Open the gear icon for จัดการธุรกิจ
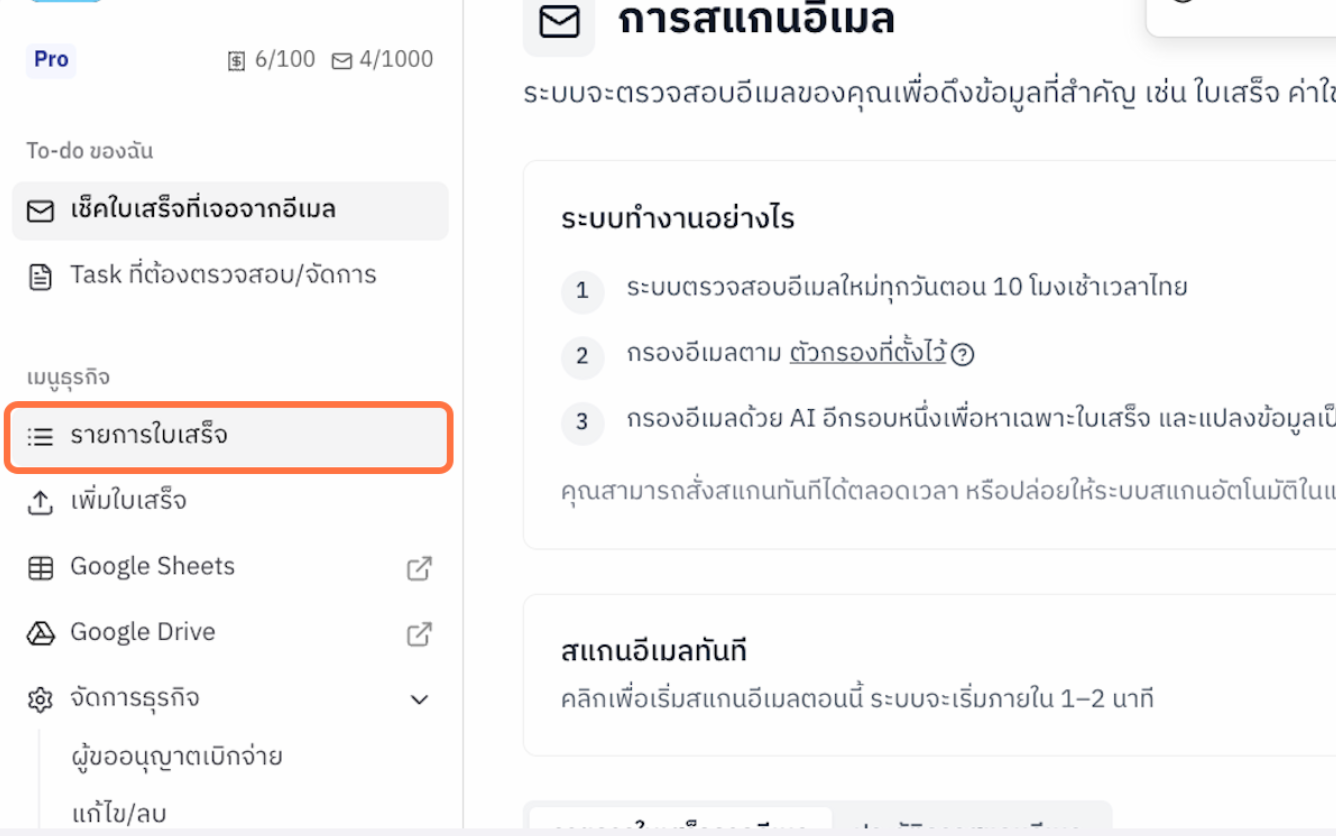Image resolution: width=1336 pixels, height=836 pixels. (40, 698)
